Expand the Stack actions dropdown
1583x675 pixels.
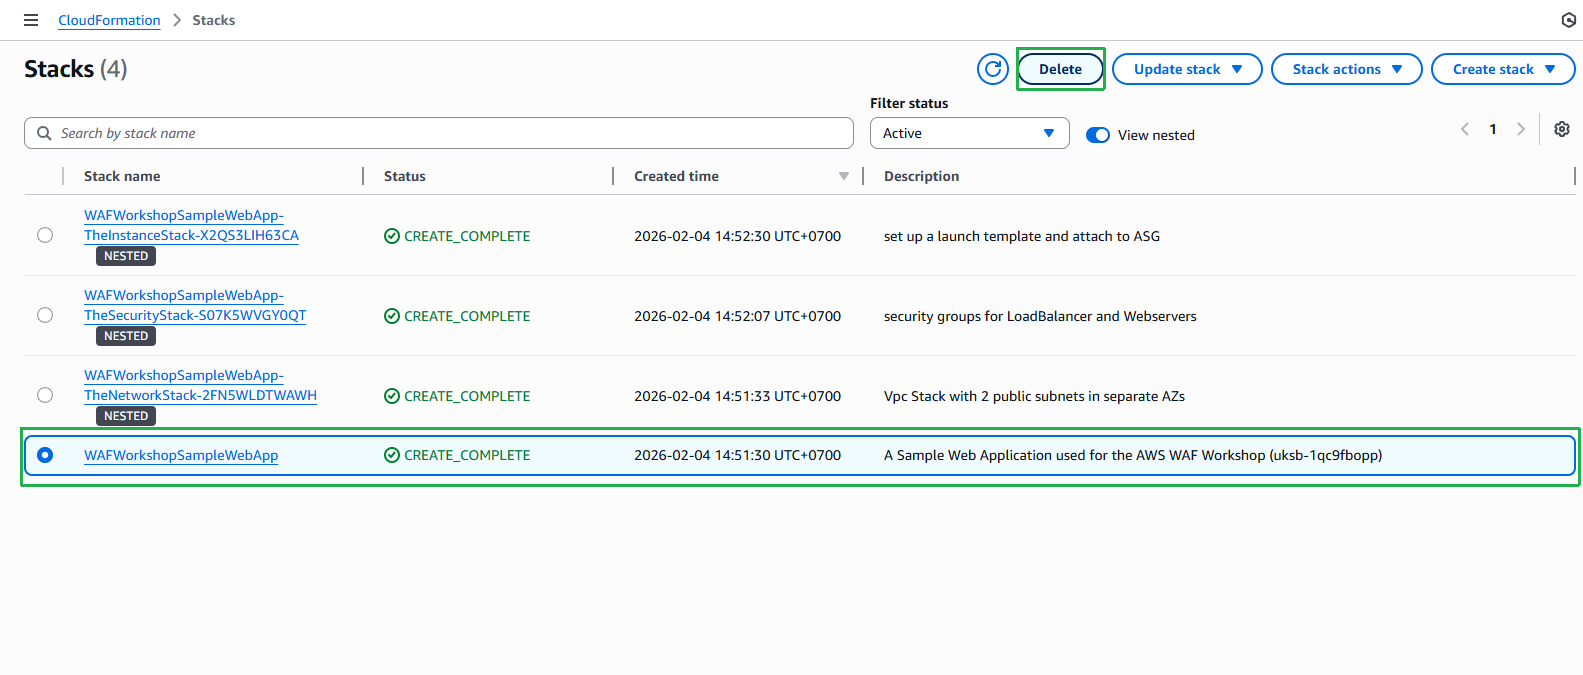(1346, 69)
